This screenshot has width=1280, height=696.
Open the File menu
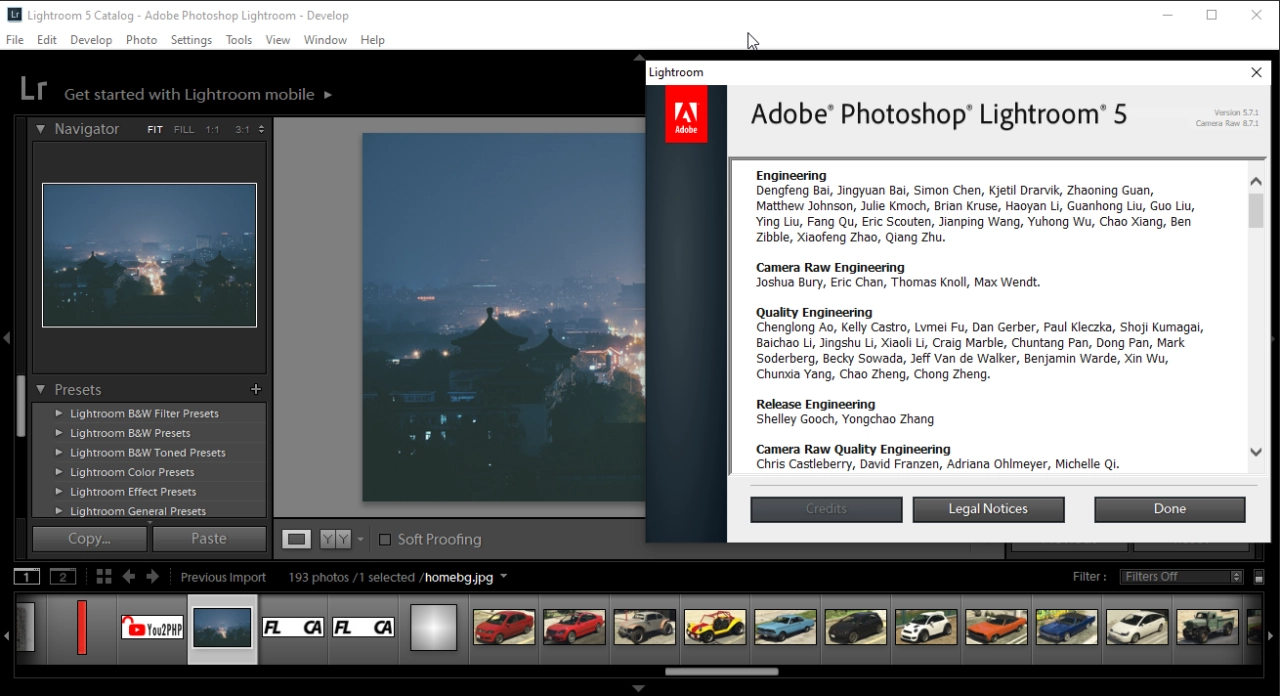[14, 40]
